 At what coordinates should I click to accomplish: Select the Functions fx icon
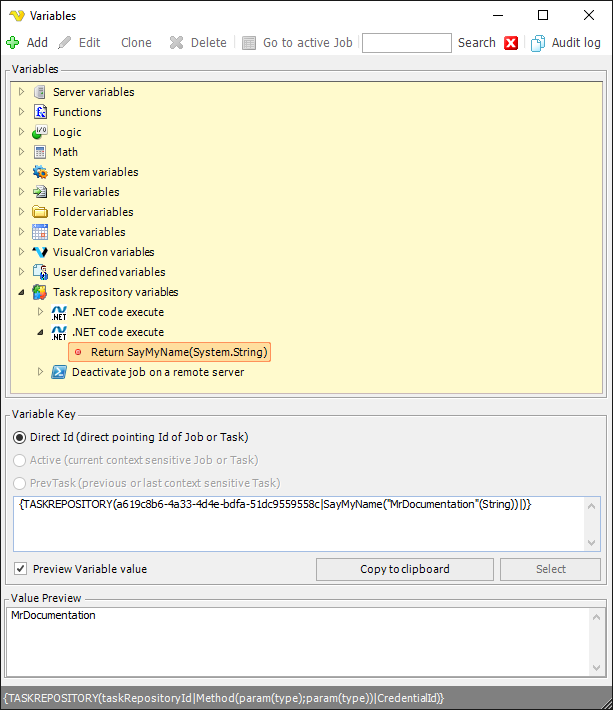[40, 112]
